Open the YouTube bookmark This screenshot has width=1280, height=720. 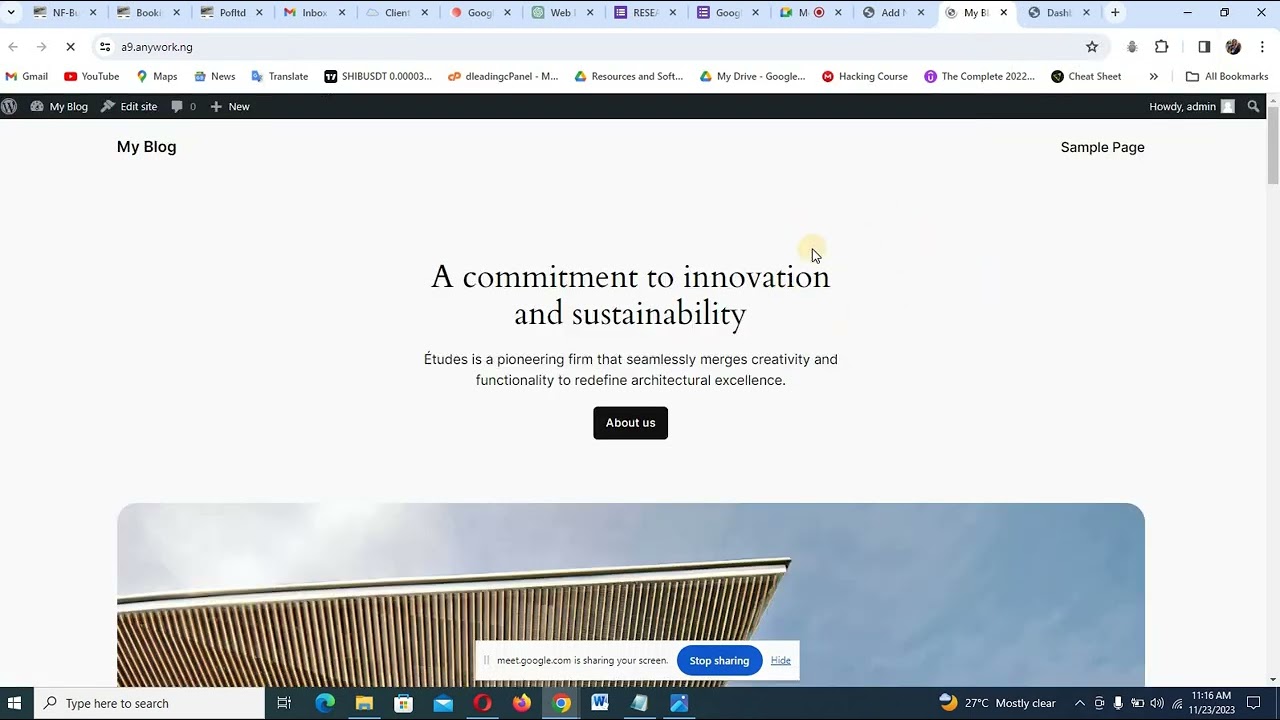[91, 76]
